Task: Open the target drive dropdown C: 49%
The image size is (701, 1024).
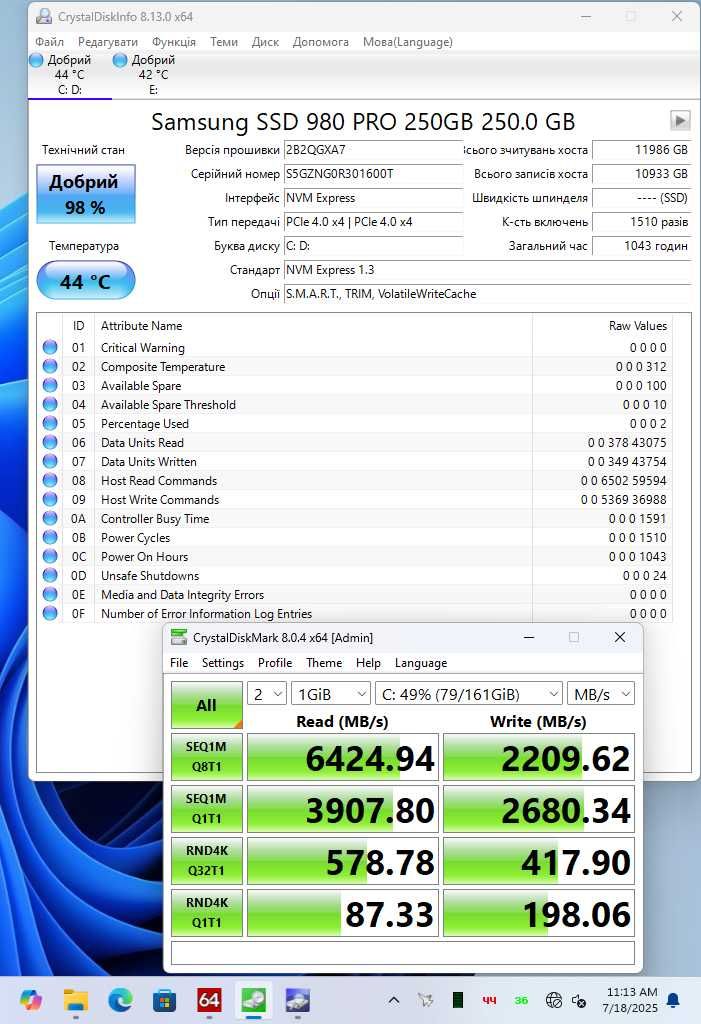Action: tap(468, 694)
